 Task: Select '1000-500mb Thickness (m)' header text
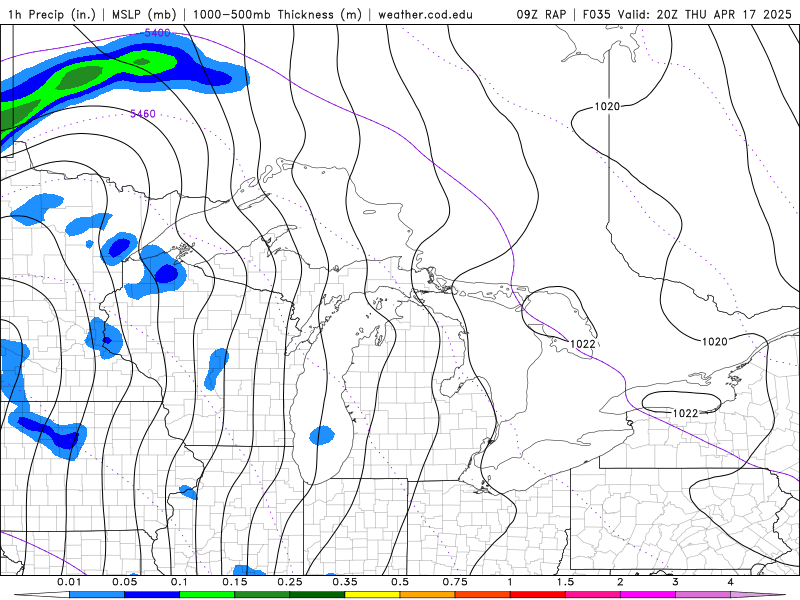pyautogui.click(x=277, y=14)
